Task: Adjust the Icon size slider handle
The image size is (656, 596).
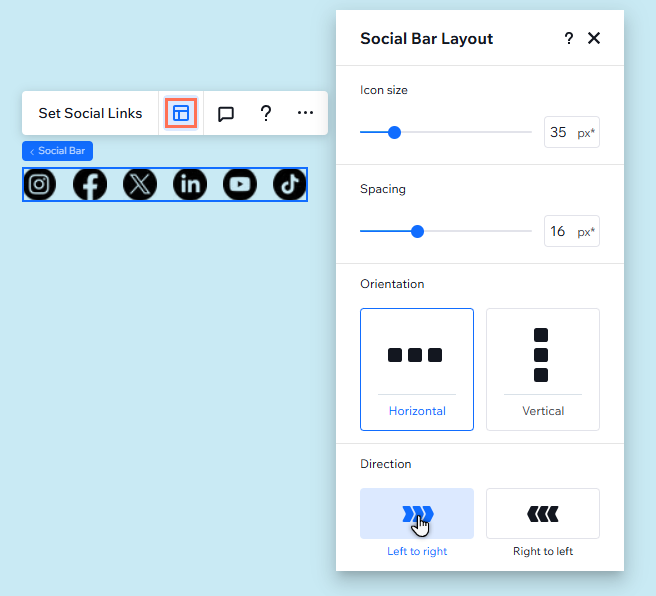Action: point(394,132)
